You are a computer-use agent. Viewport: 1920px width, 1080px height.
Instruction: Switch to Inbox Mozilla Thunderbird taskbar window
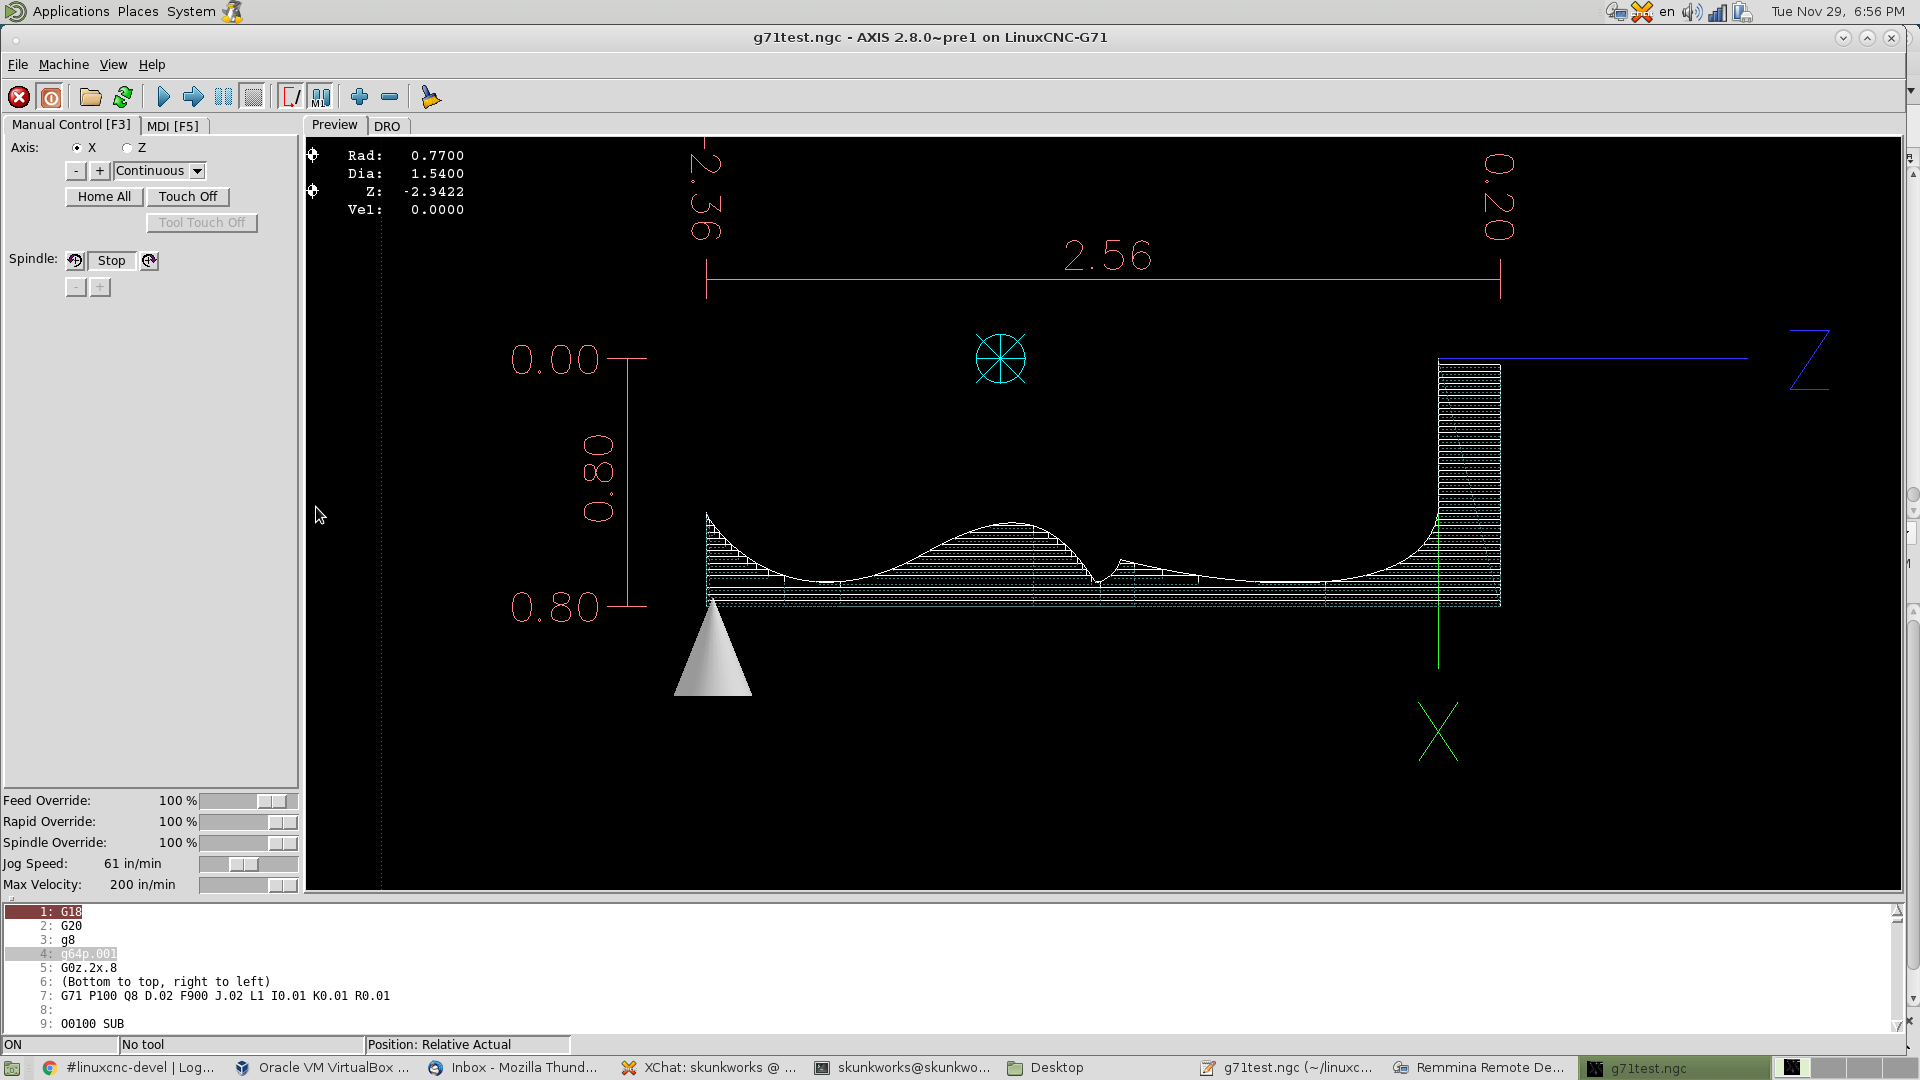tap(514, 1068)
